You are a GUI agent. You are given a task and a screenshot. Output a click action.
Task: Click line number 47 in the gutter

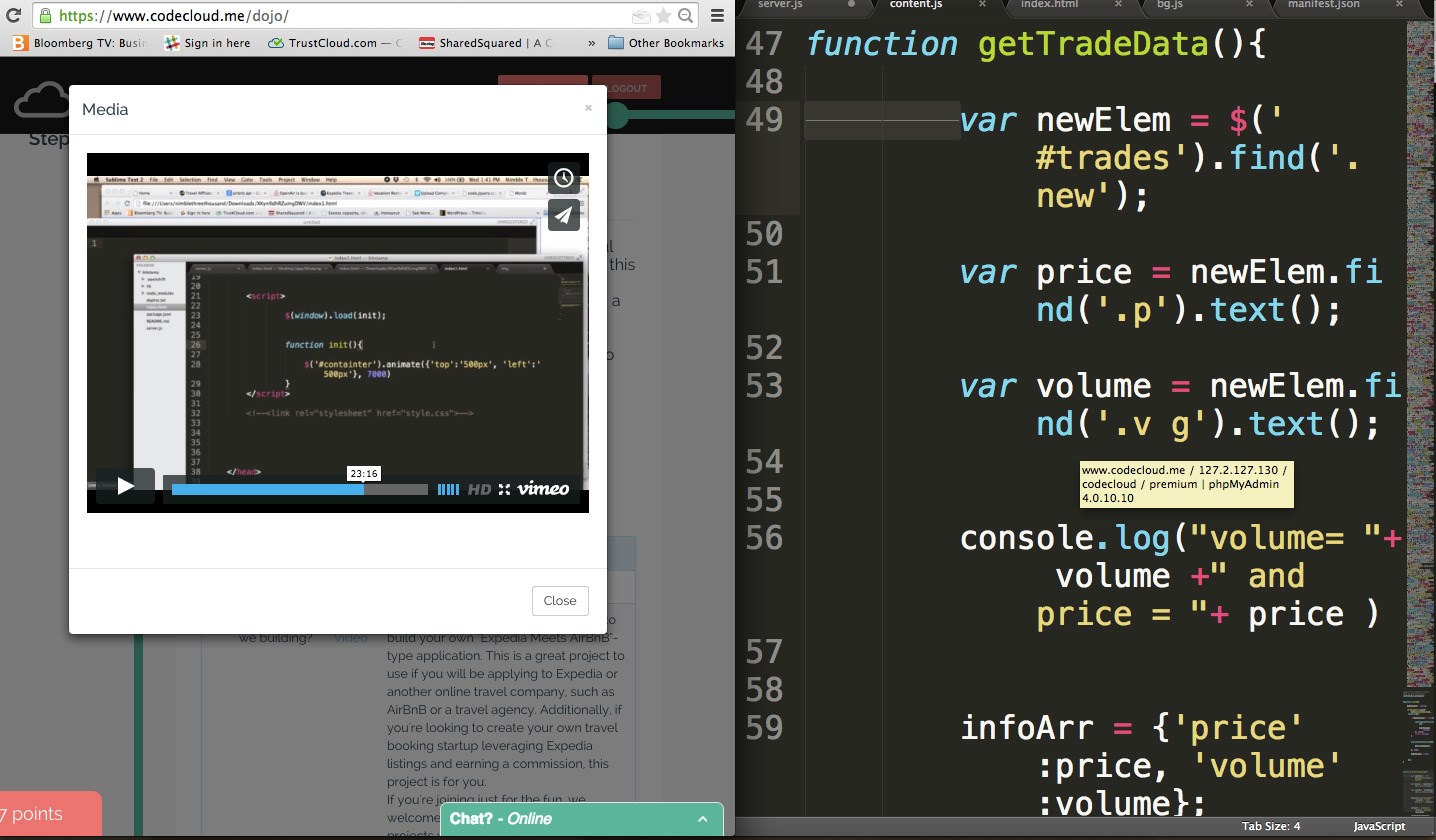(764, 44)
